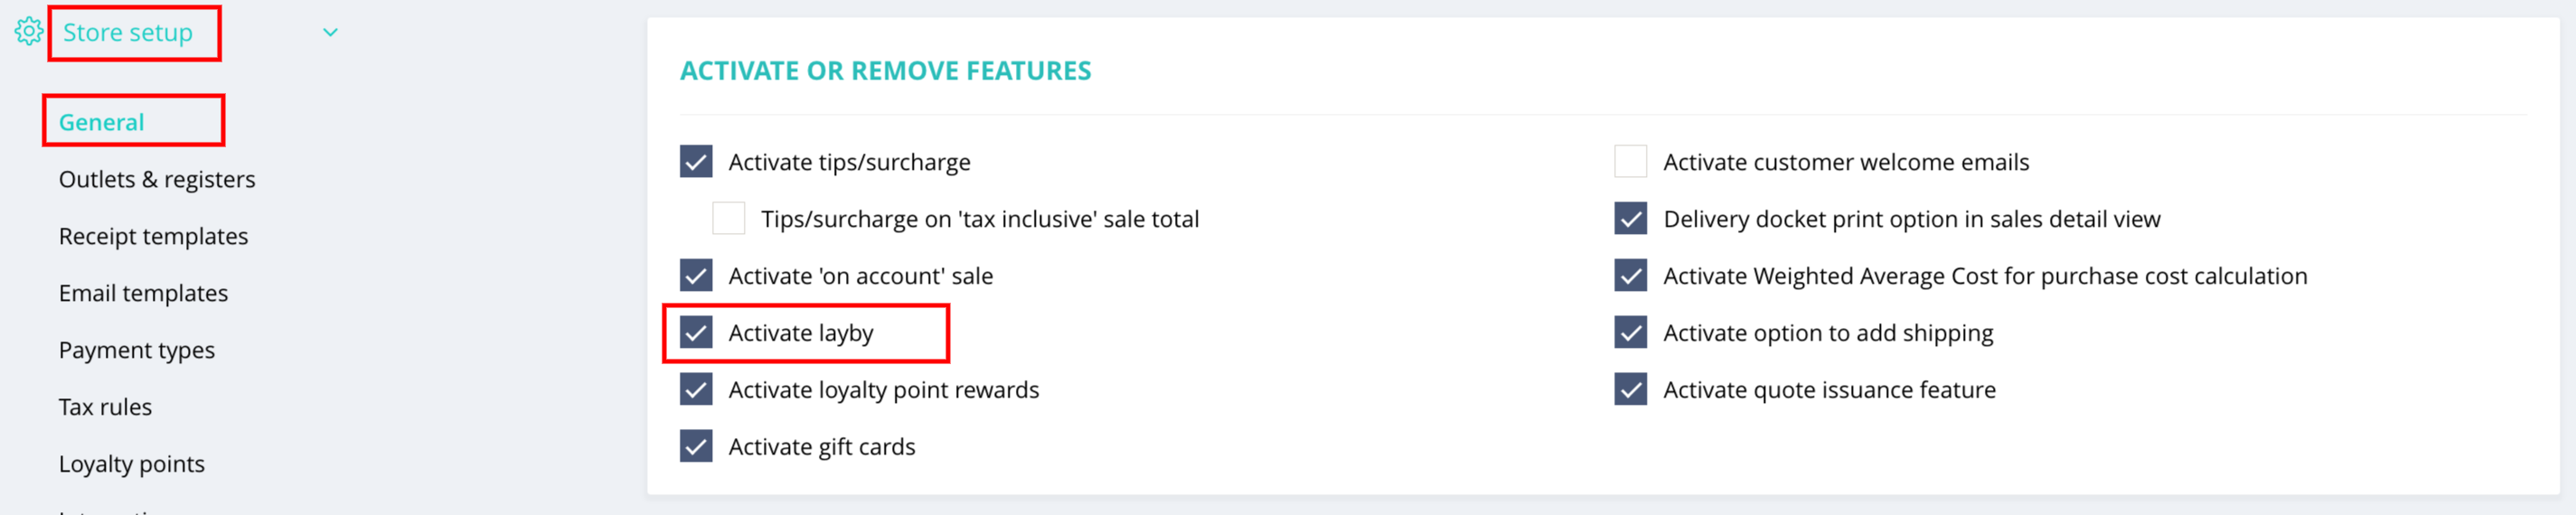Uncheck Activate Weighted Average Cost checkbox
2576x515 pixels.
click(1630, 275)
